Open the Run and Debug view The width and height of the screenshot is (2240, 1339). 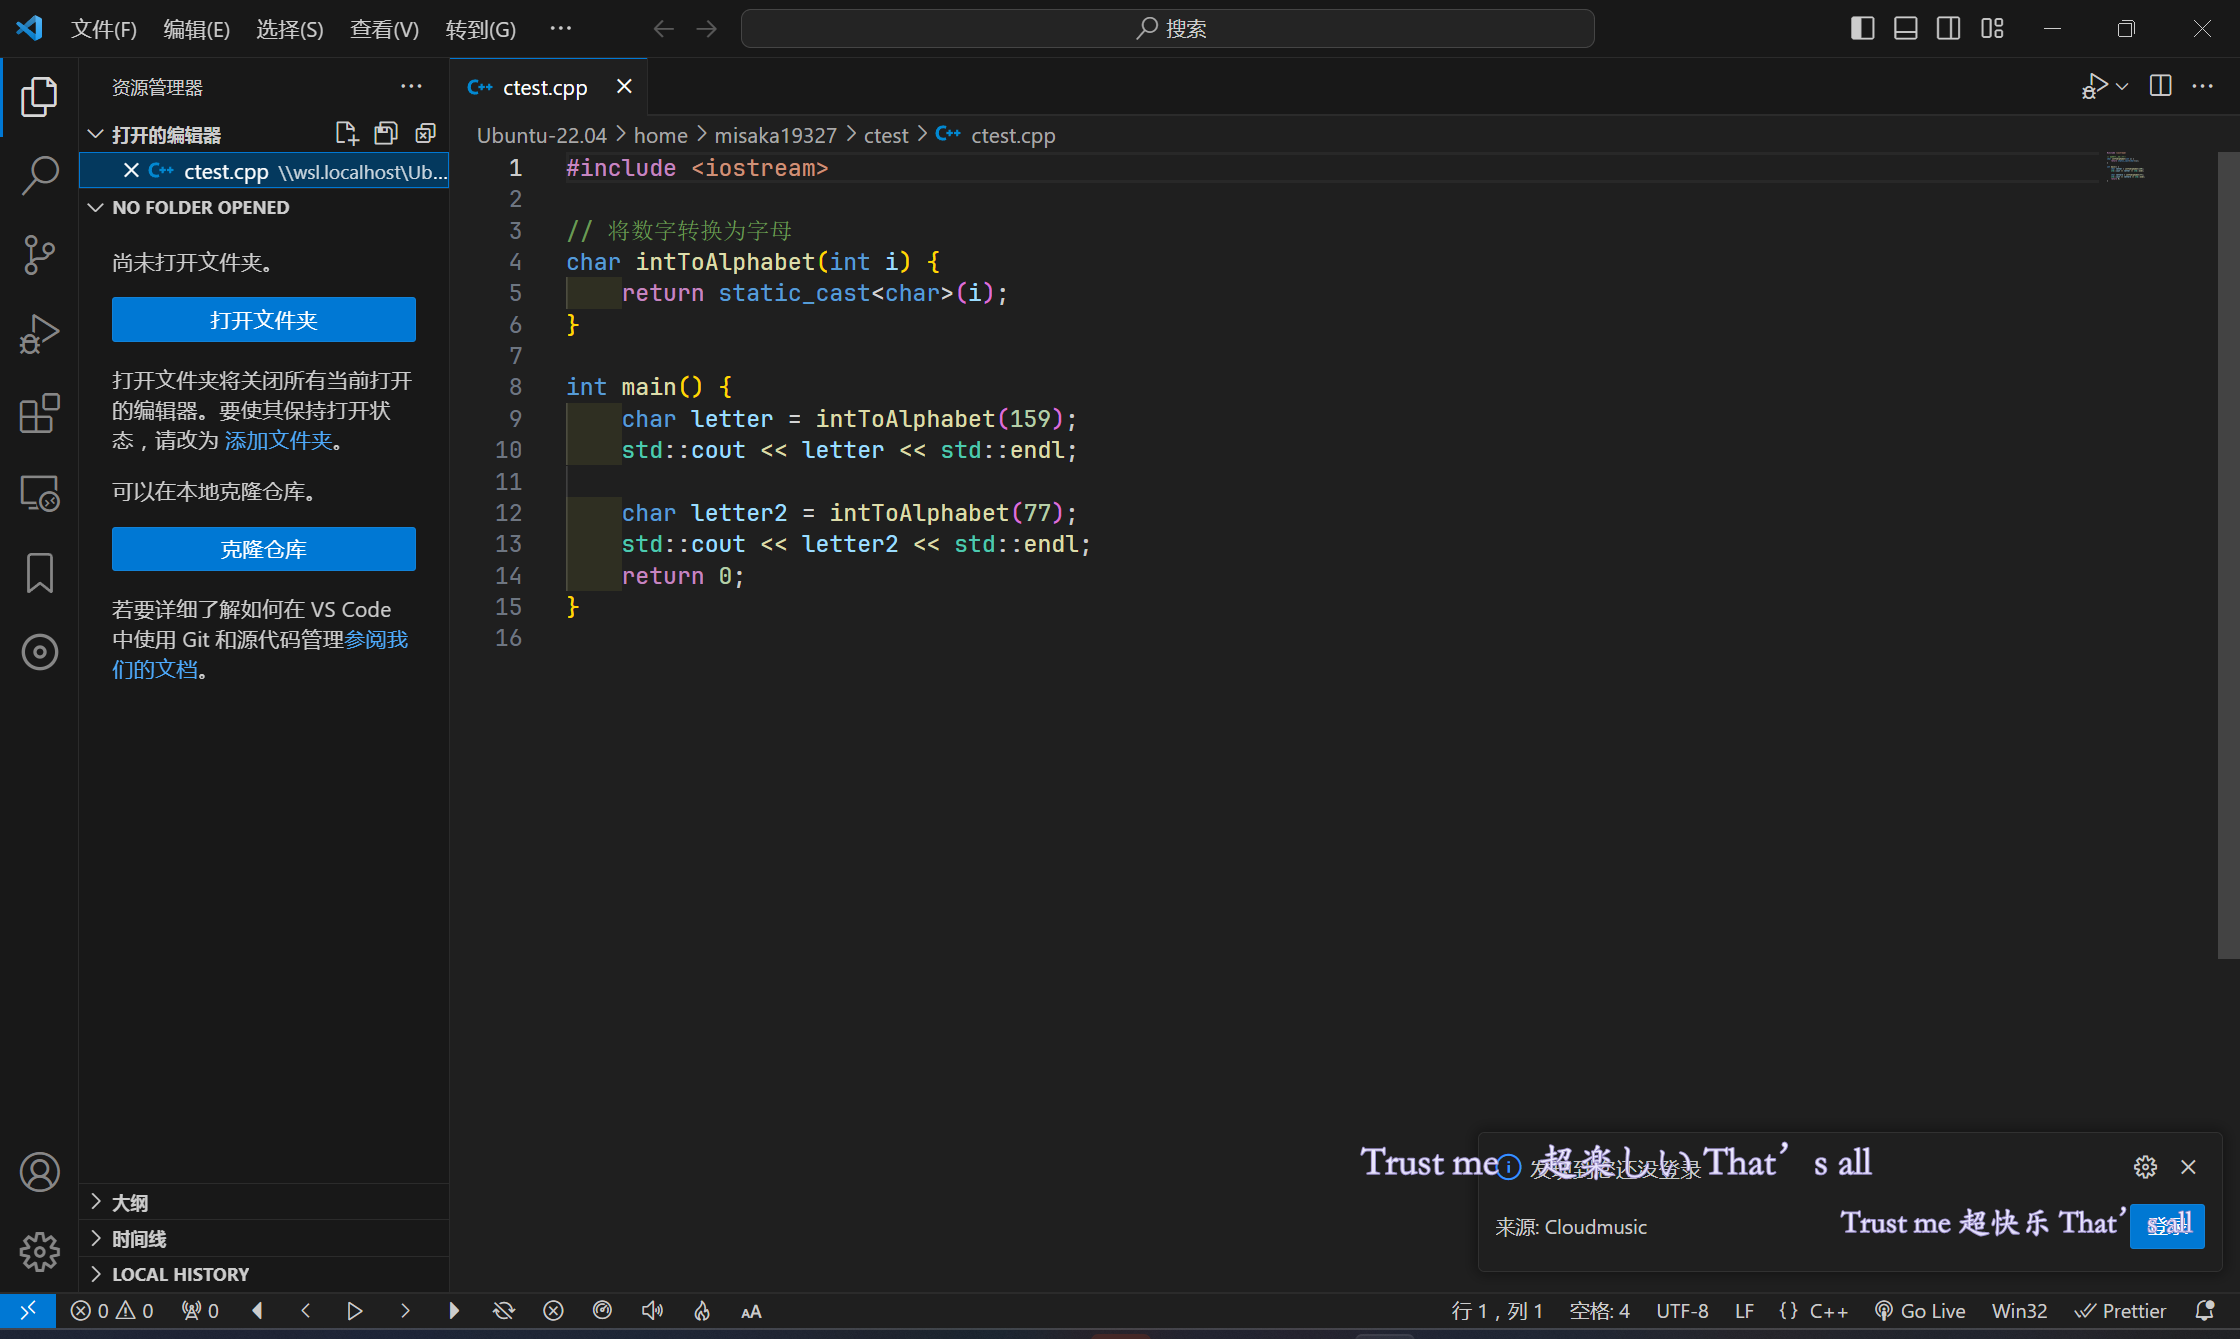pyautogui.click(x=39, y=334)
